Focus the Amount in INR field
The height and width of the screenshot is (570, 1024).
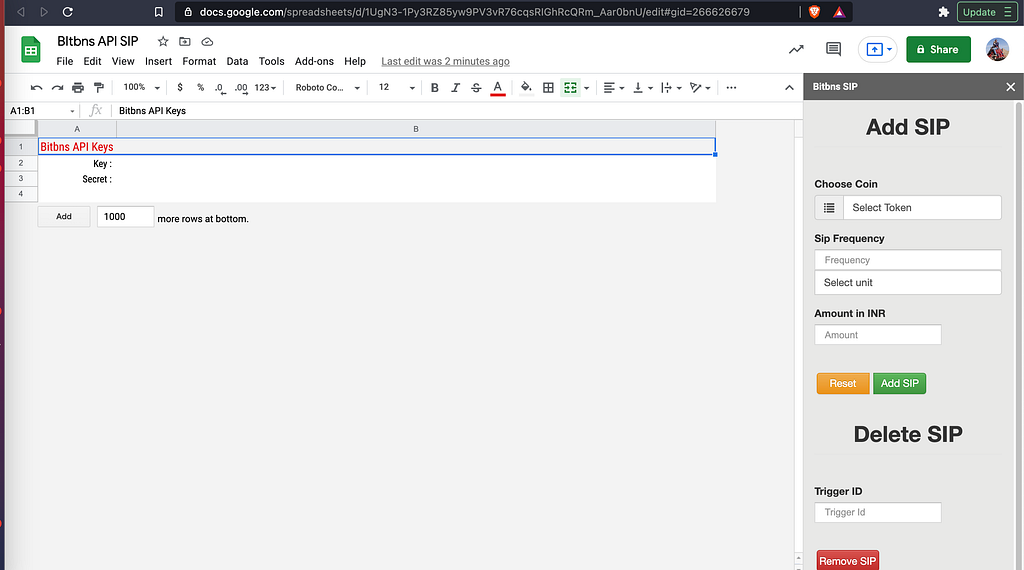(x=878, y=335)
